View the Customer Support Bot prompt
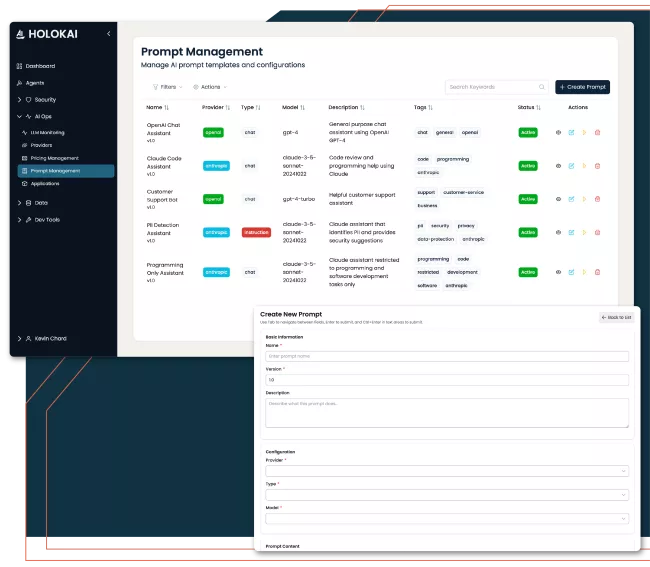Viewport: 650px width, 567px height. click(558, 199)
